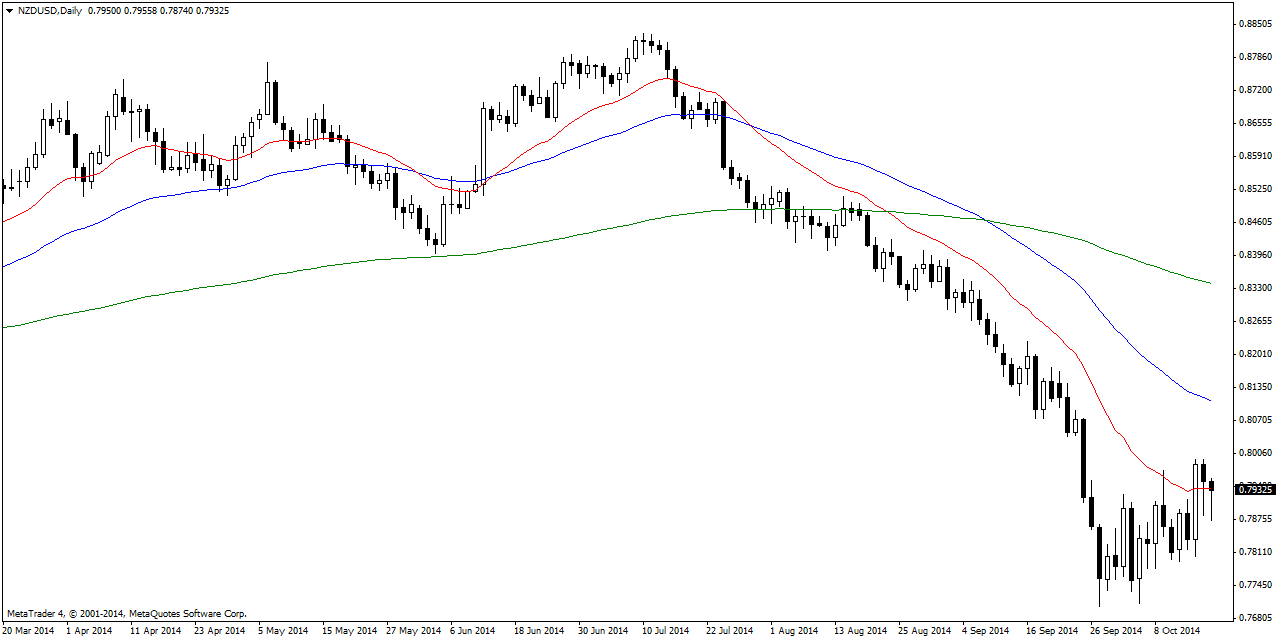Click the 0.88505 price scale label
The width and height of the screenshot is (1276, 639).
tap(1254, 23)
